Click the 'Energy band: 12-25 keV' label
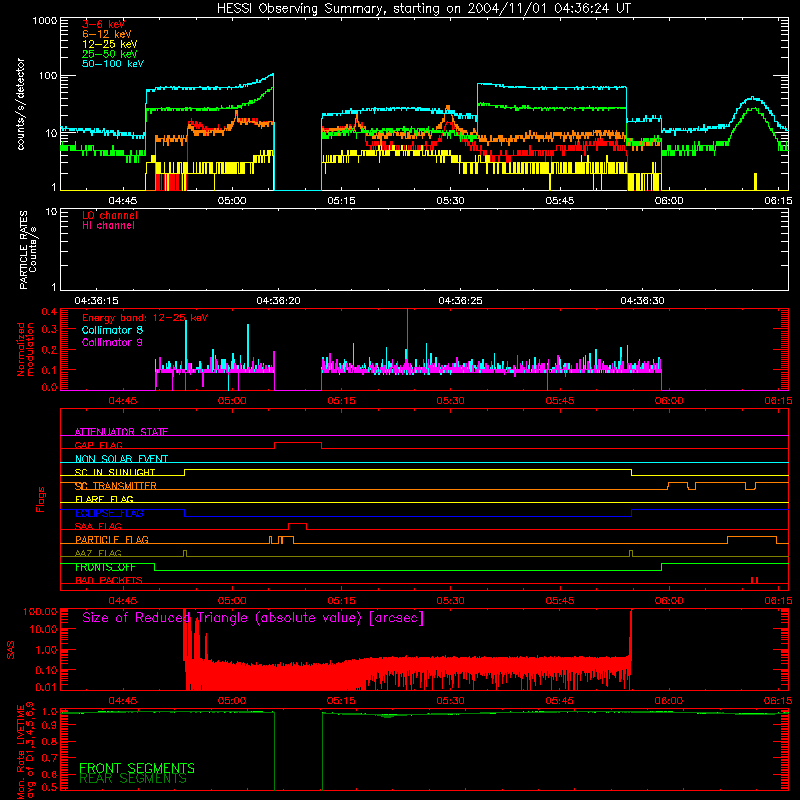Screen dimensions: 800x800 [145, 318]
